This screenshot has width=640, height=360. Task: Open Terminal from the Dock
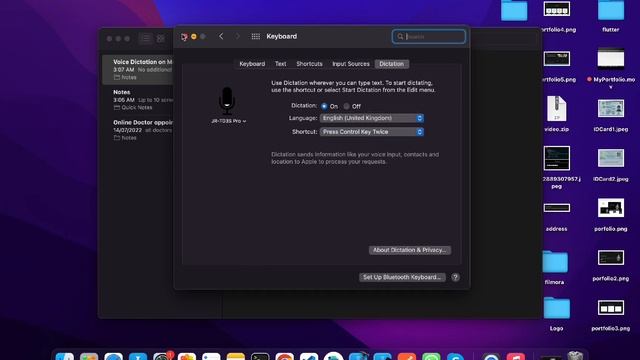(x=260, y=357)
